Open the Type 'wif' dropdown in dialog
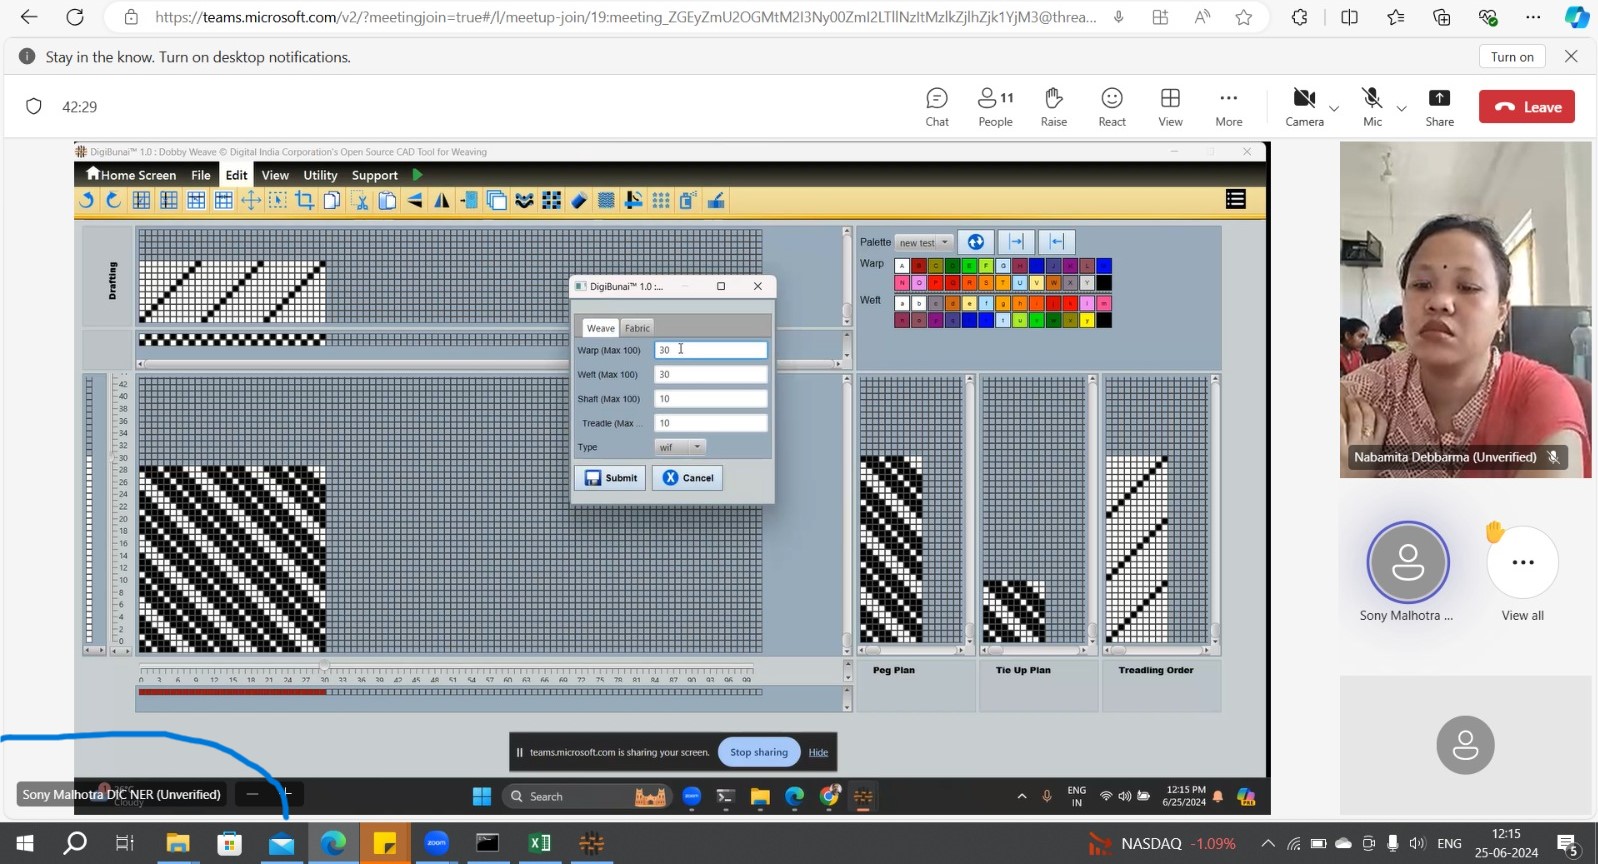Image resolution: width=1598 pixels, height=864 pixels. coord(680,447)
